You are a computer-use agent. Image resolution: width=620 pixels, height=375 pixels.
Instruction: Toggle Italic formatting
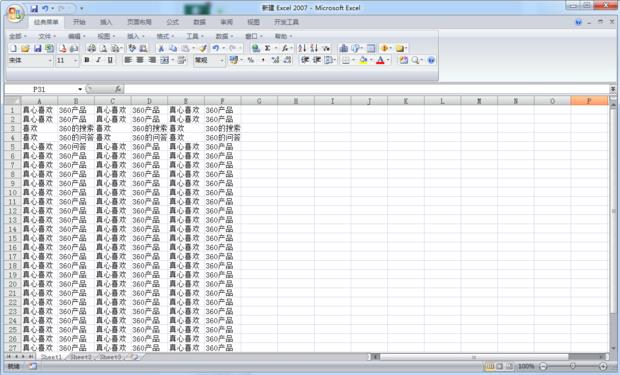pos(98,60)
